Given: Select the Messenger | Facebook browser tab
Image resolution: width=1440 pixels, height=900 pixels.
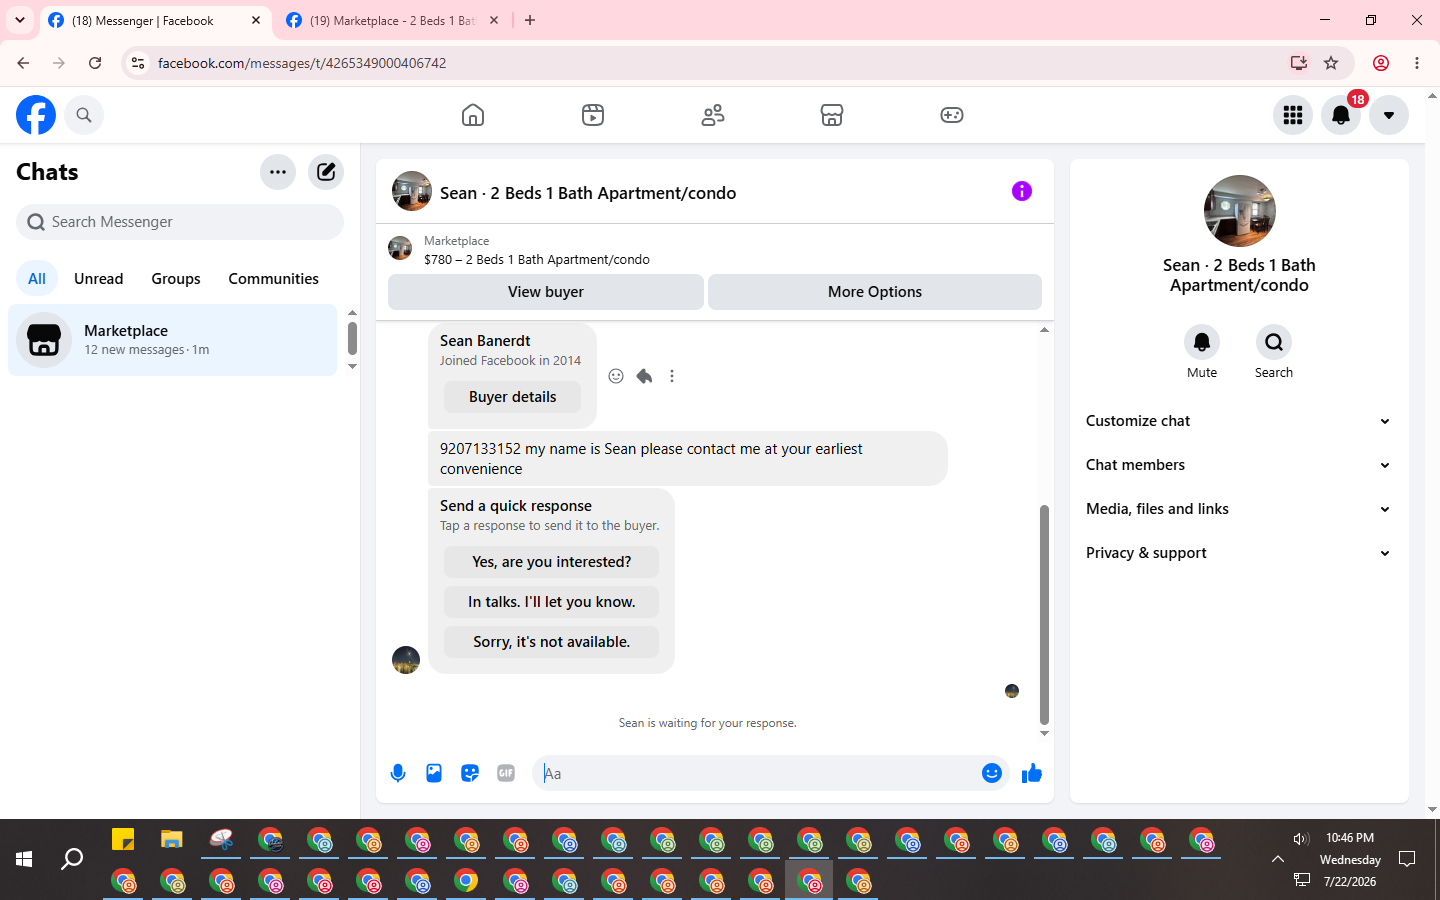Looking at the screenshot, I should tap(155, 20).
